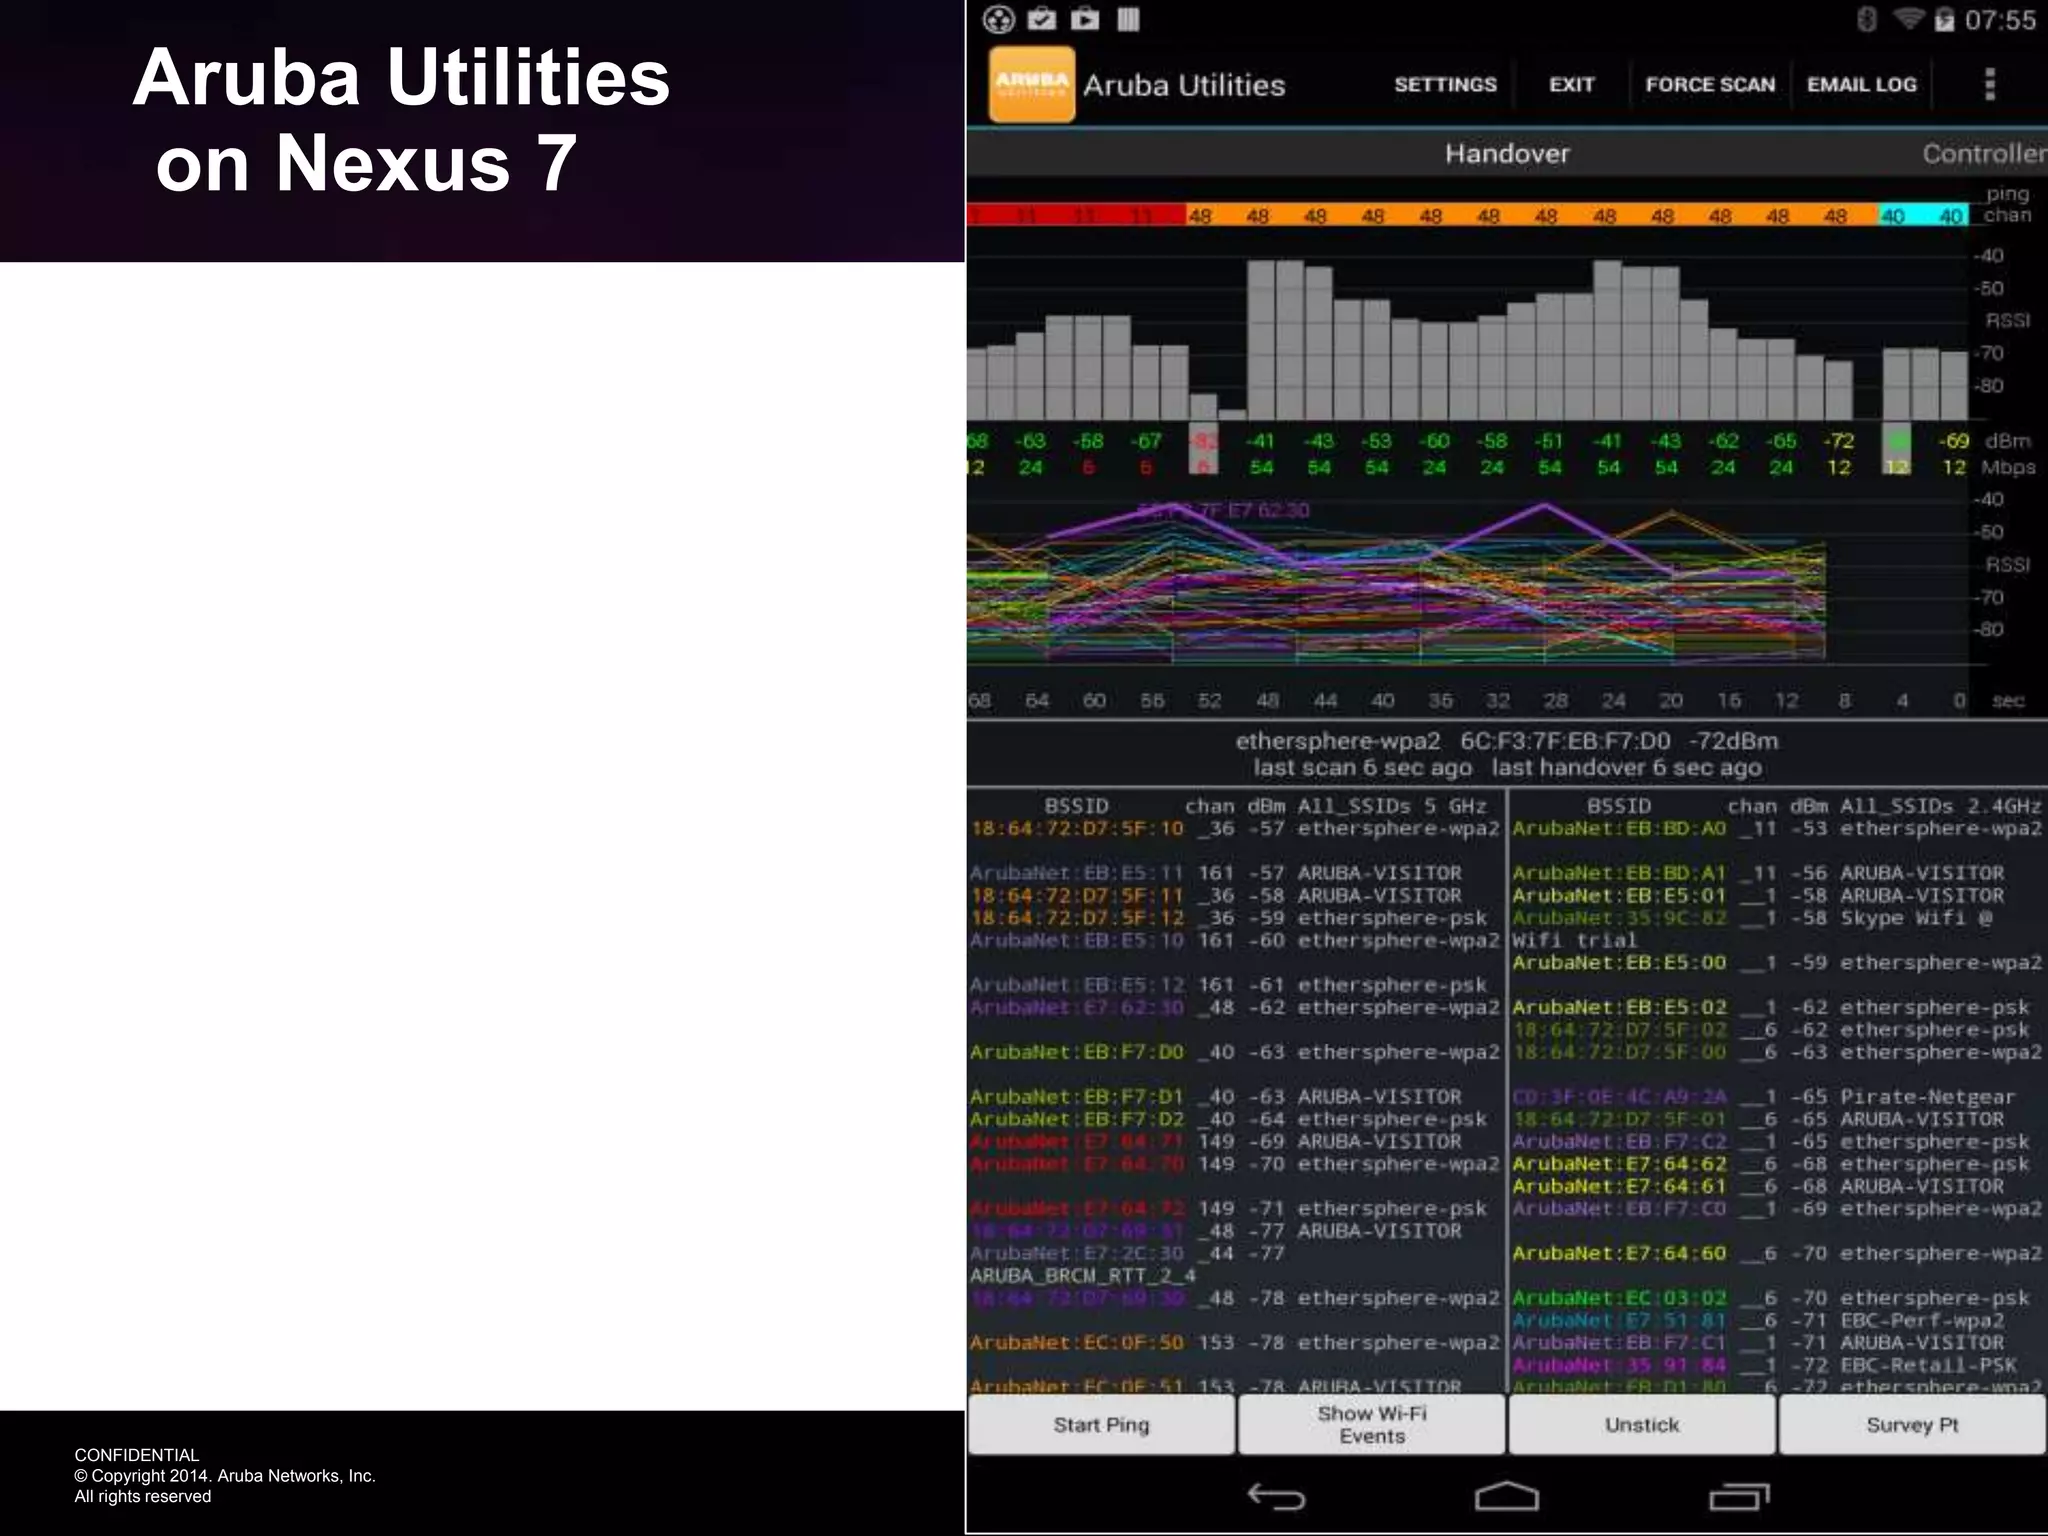Tap the Android home navigation button
Viewport: 2048px width, 1536px height.
point(1507,1496)
